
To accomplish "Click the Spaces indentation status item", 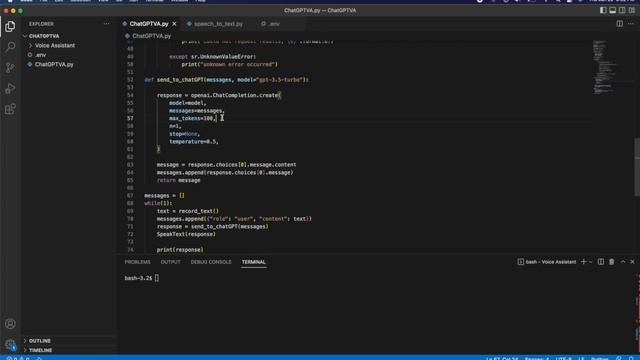I will pos(537,358).
